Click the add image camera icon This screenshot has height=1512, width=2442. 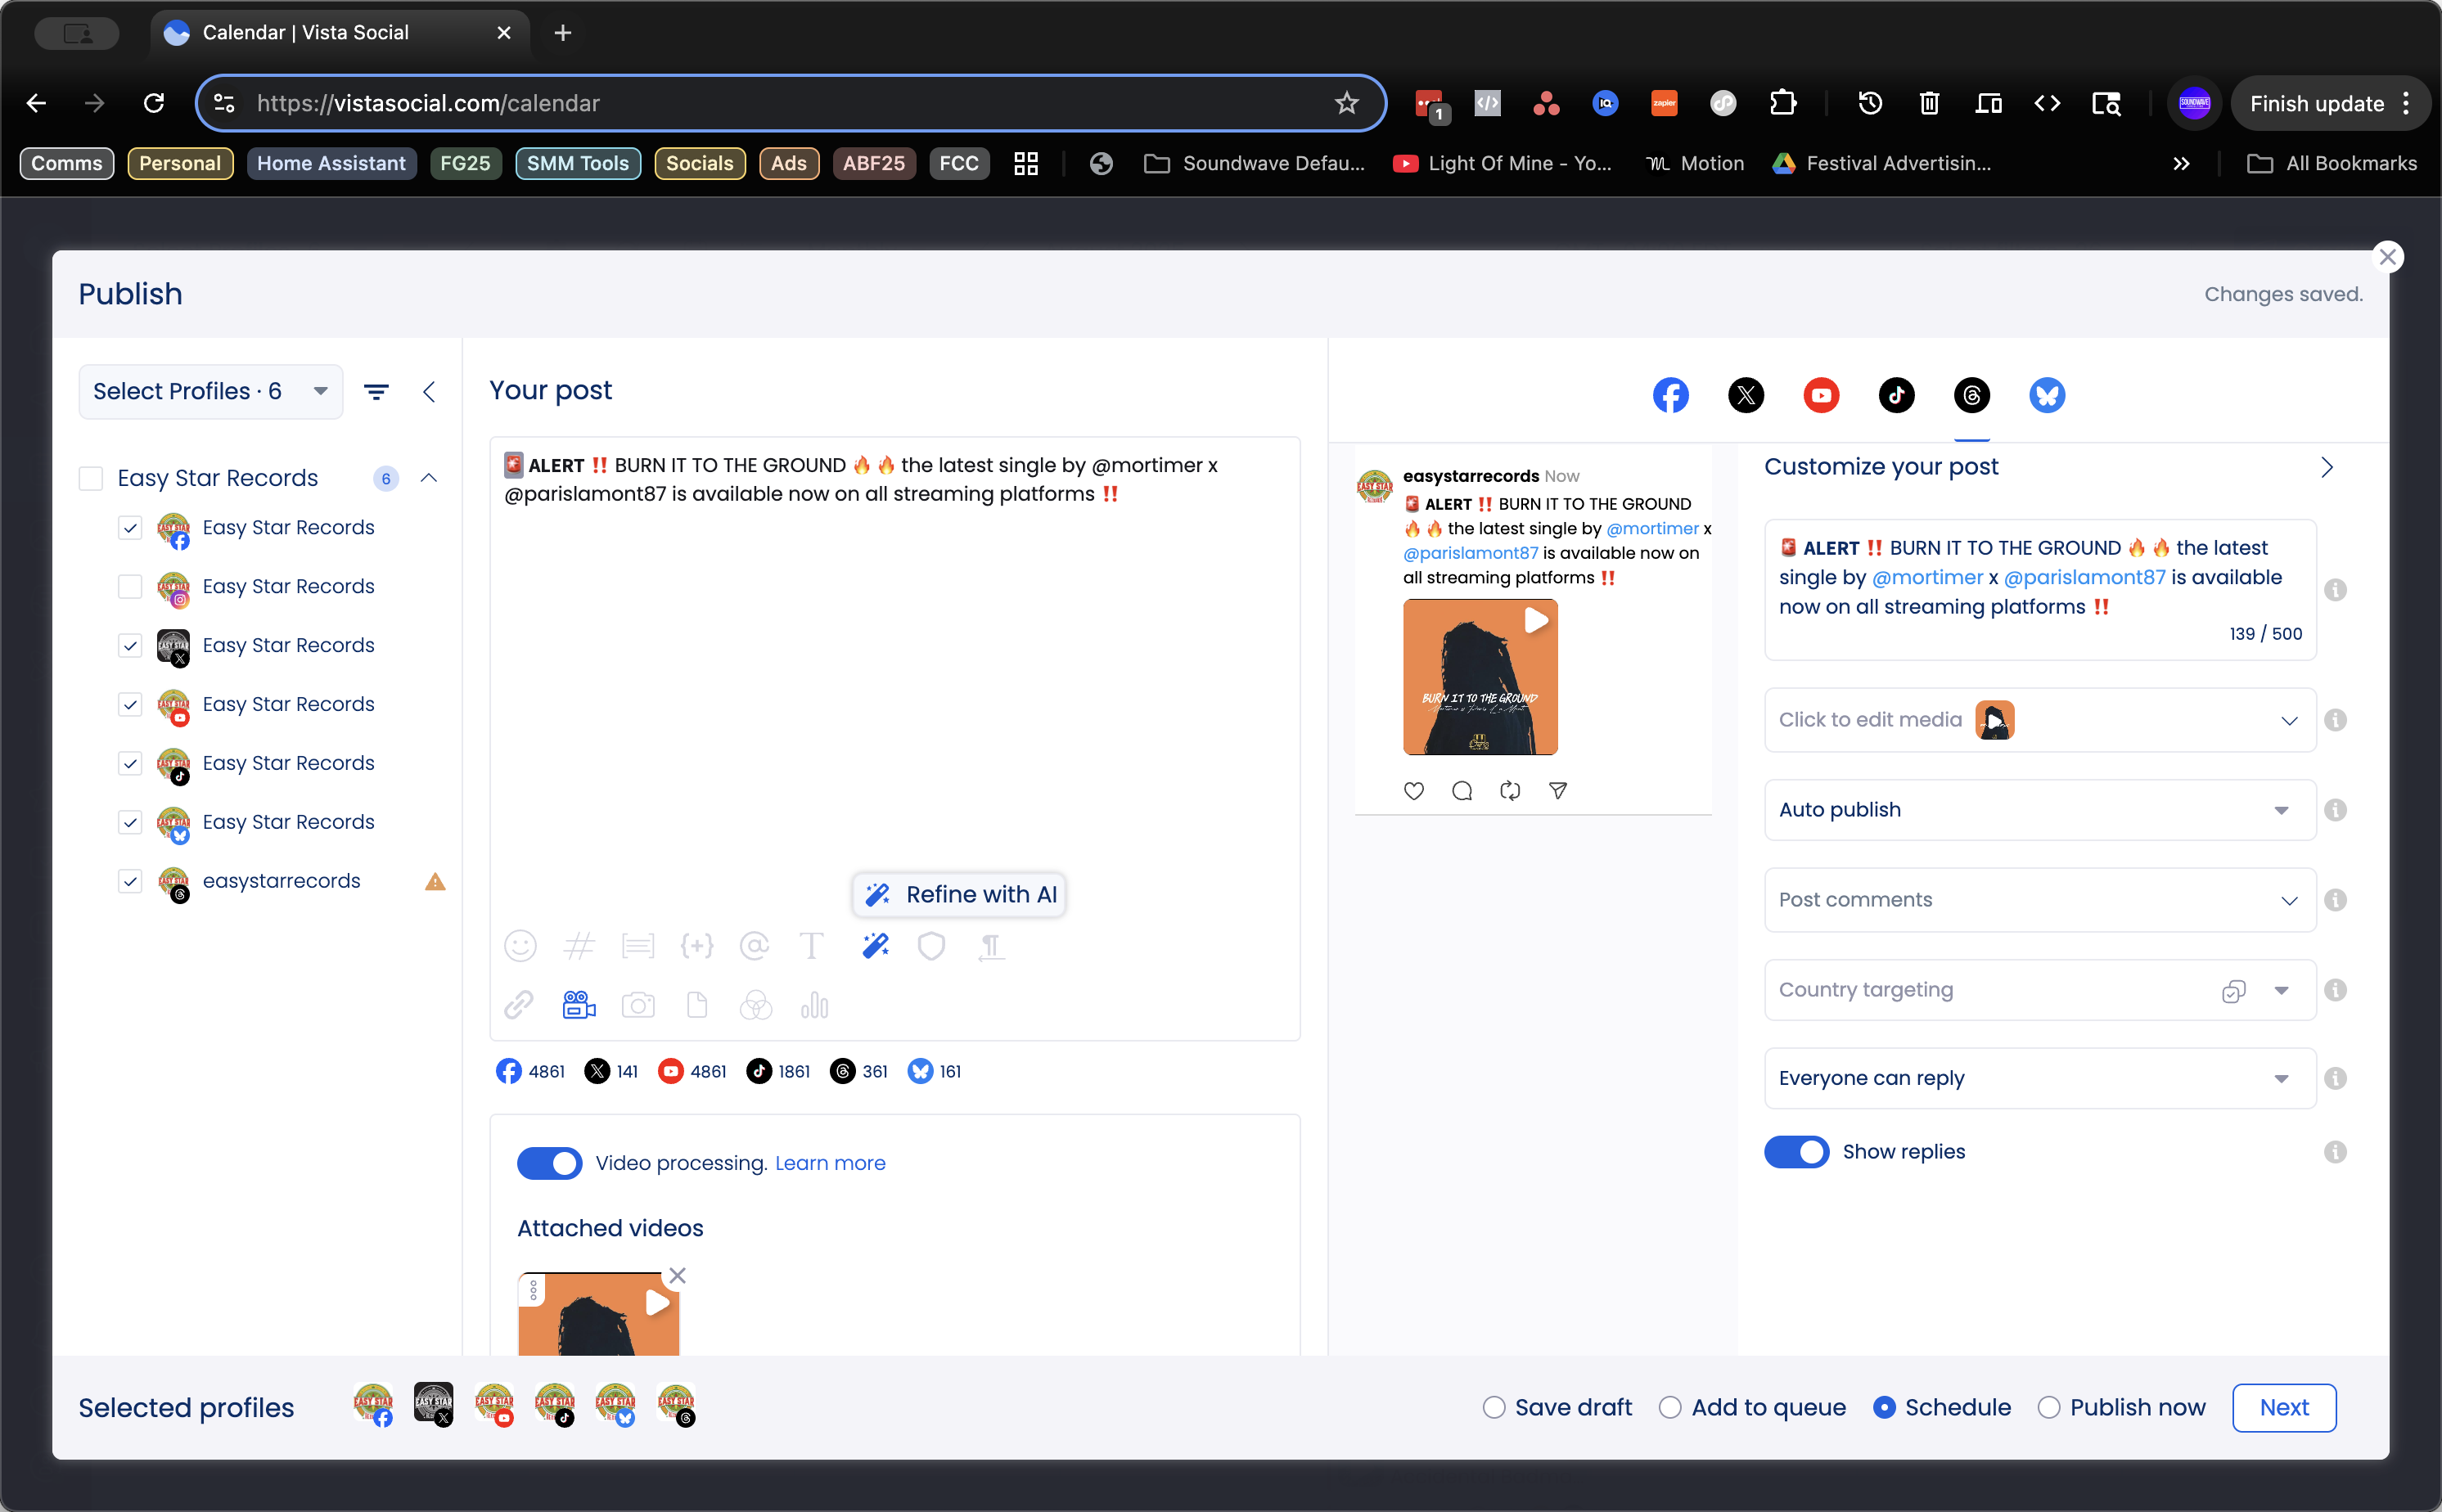[x=638, y=1005]
